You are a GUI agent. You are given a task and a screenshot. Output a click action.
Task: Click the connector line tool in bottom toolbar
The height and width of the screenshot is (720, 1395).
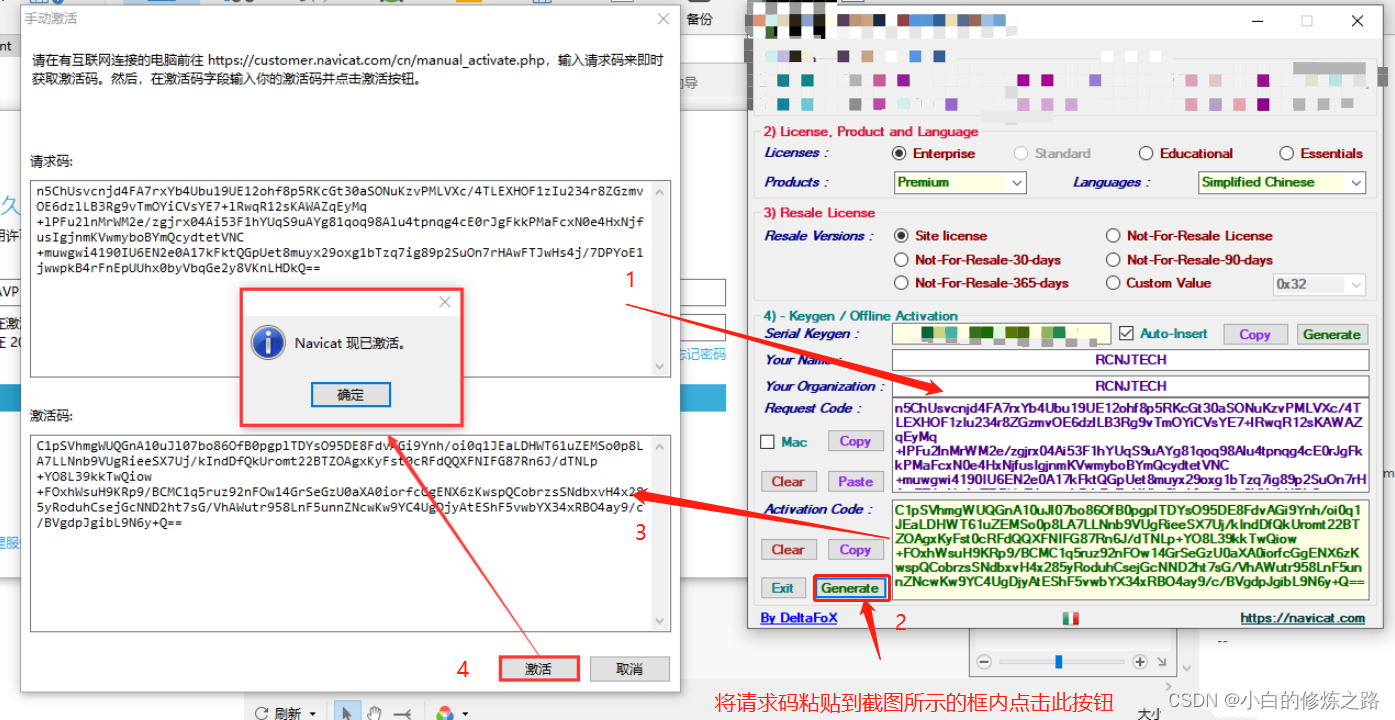tap(403, 712)
